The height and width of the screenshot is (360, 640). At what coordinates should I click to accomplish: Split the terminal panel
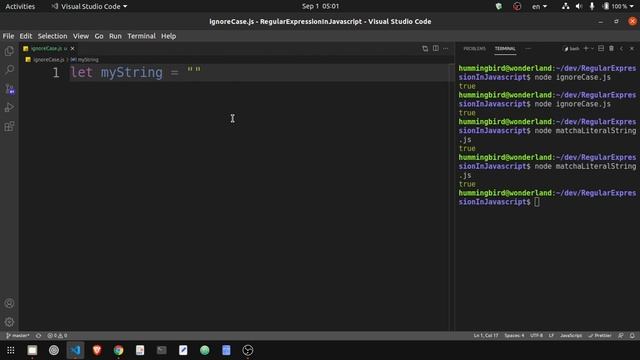click(x=601, y=49)
